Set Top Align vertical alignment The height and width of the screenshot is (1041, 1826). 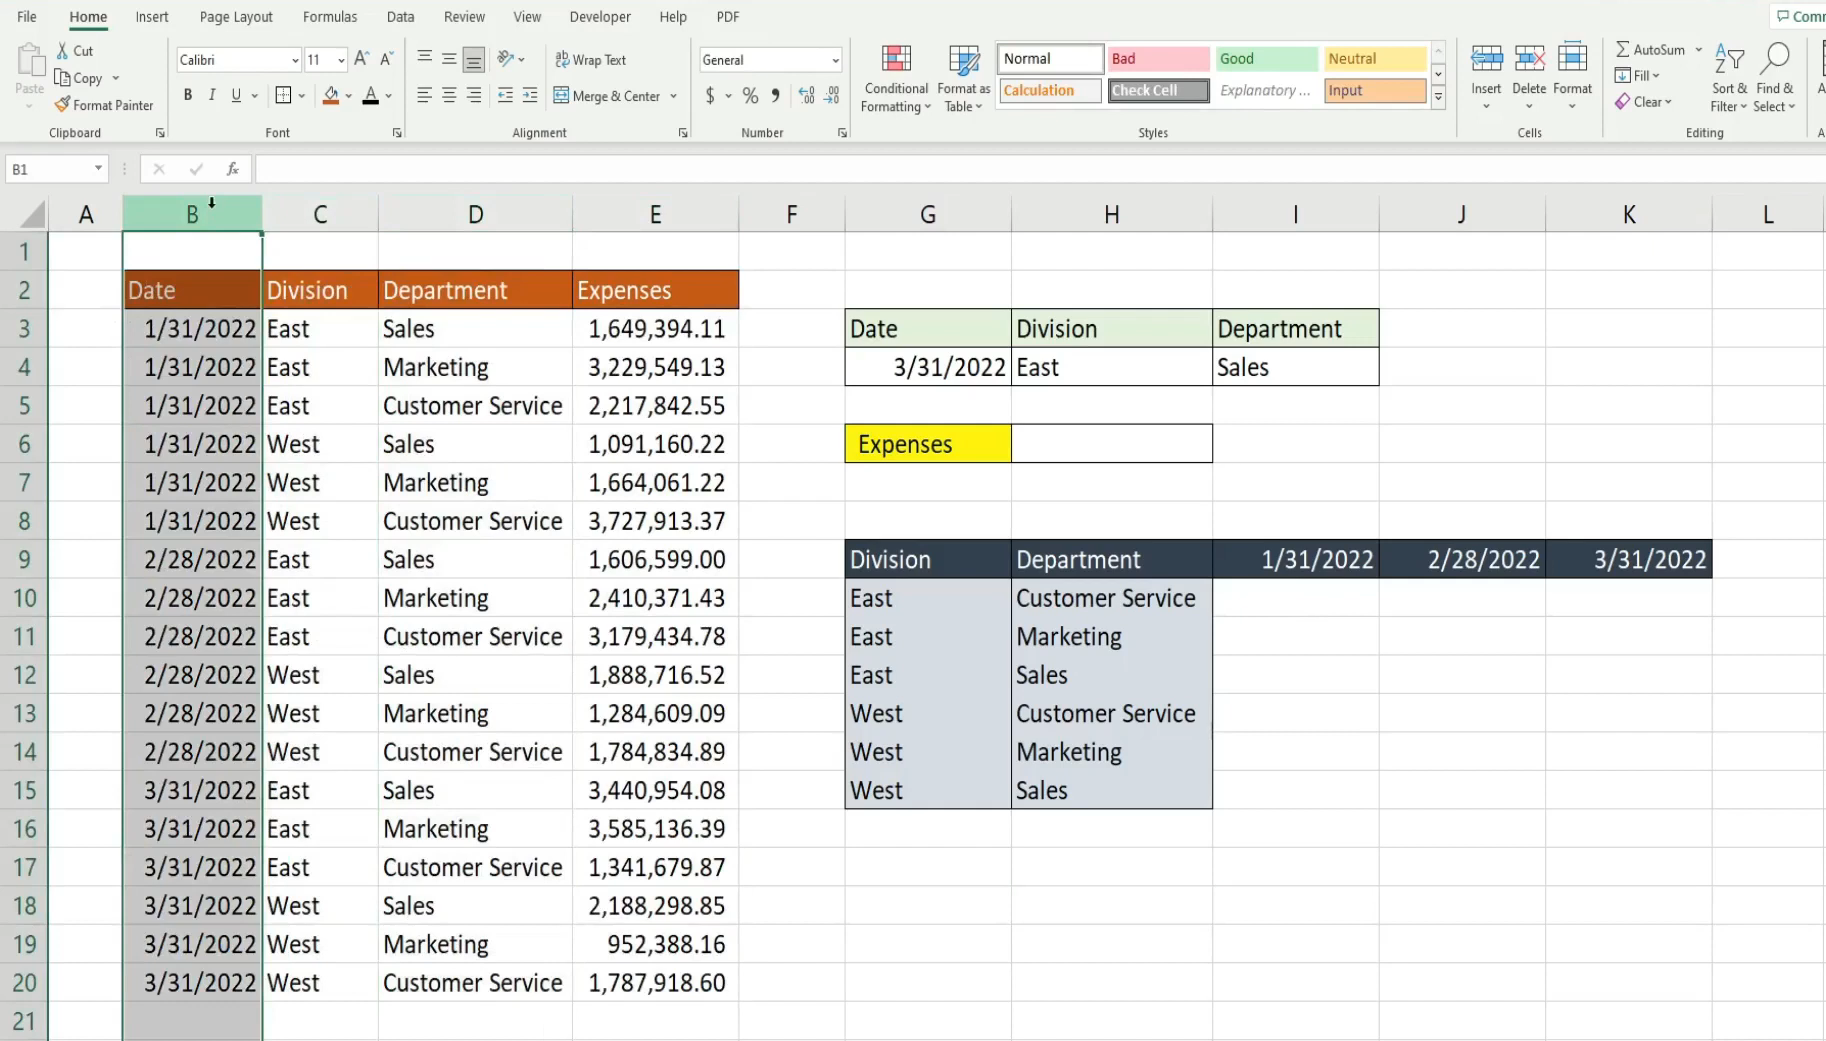click(x=425, y=60)
